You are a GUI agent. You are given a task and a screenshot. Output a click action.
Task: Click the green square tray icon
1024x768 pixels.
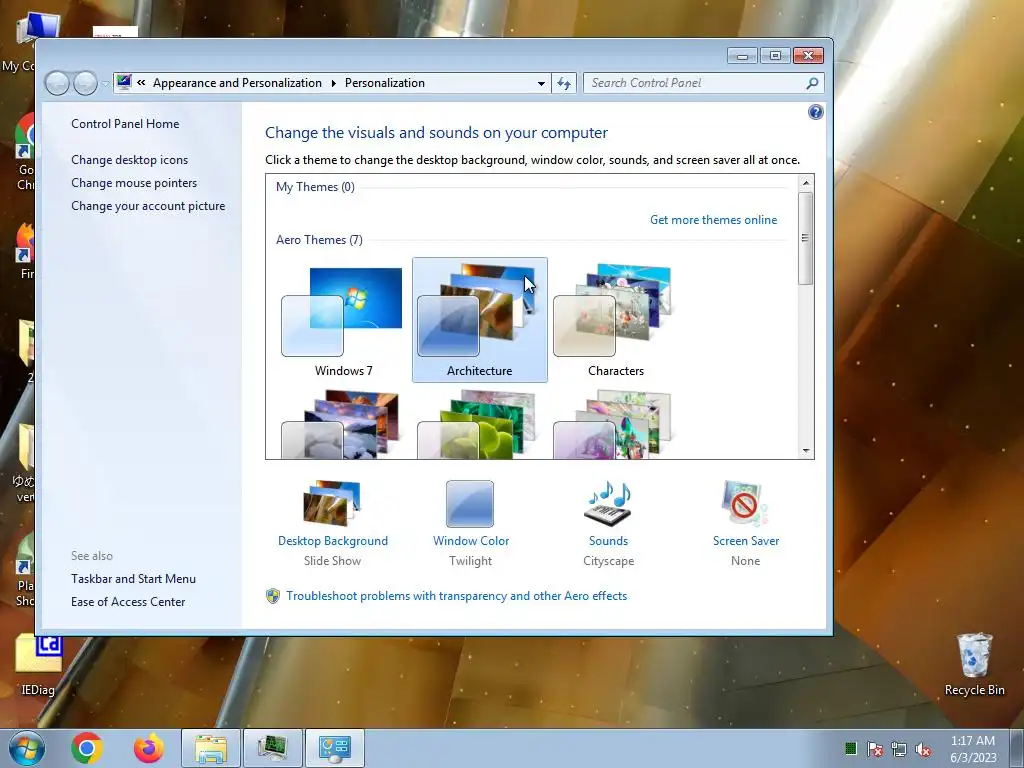tap(850, 748)
